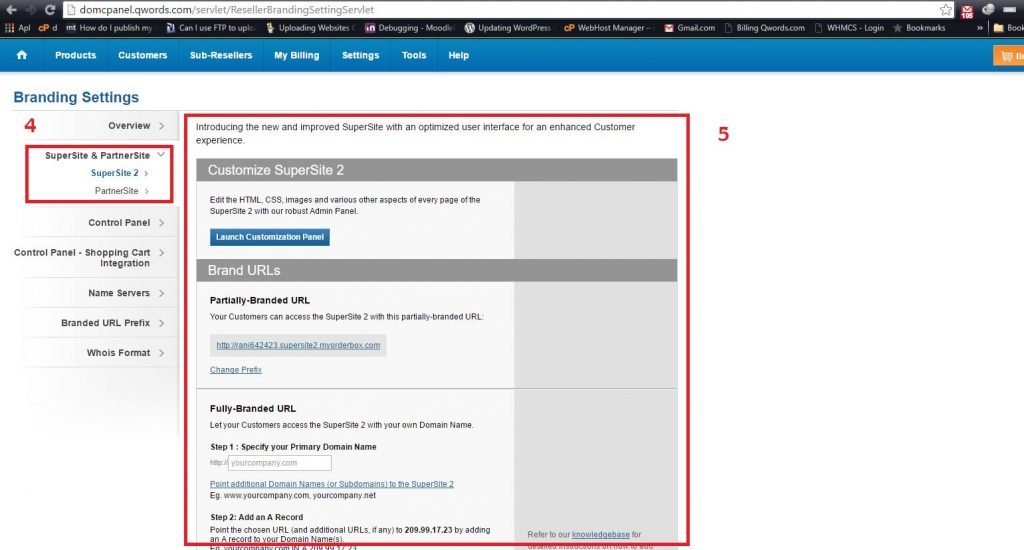The height and width of the screenshot is (550, 1024).
Task: Click the Step 2: Add an A Record text
Action: click(x=257, y=517)
